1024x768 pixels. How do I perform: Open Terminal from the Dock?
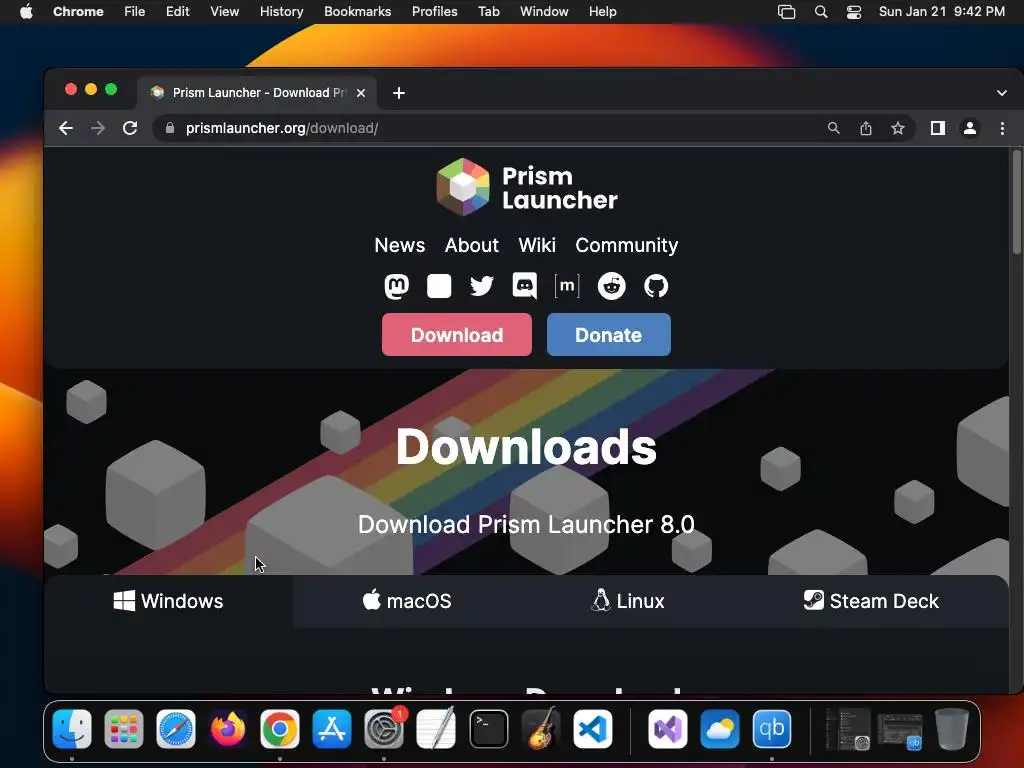coord(488,729)
